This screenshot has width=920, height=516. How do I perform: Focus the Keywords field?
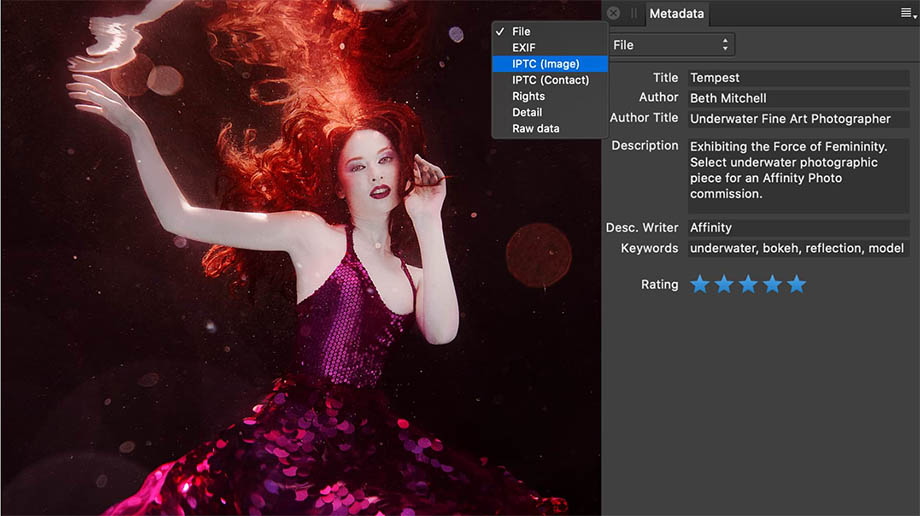(797, 248)
